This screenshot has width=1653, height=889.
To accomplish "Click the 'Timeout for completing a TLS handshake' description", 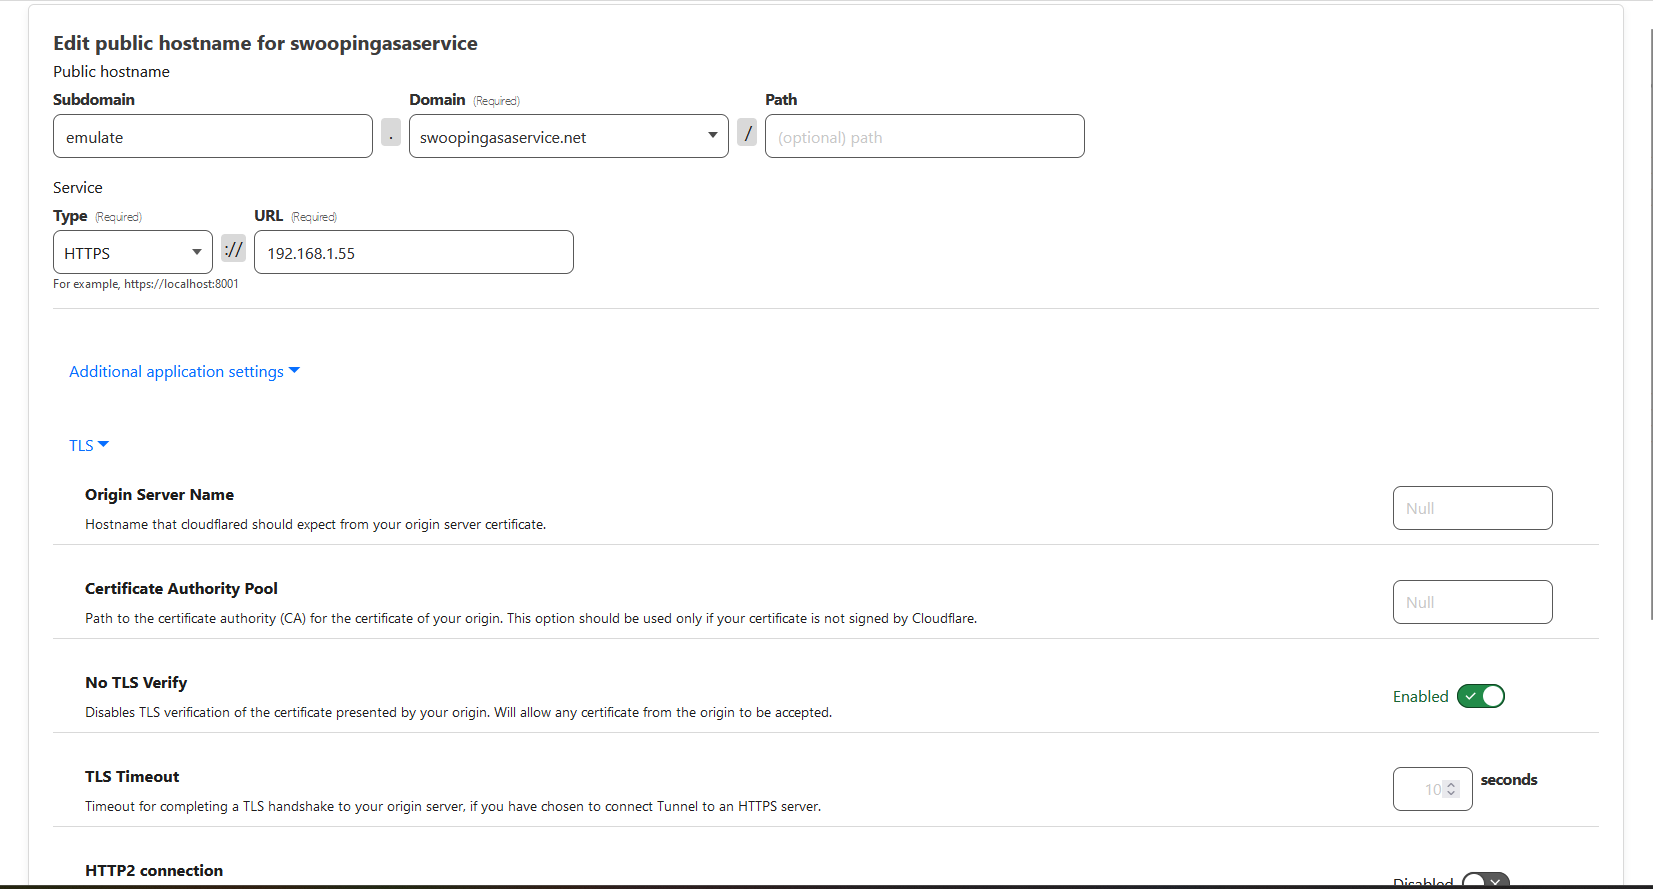I will coord(453,806).
